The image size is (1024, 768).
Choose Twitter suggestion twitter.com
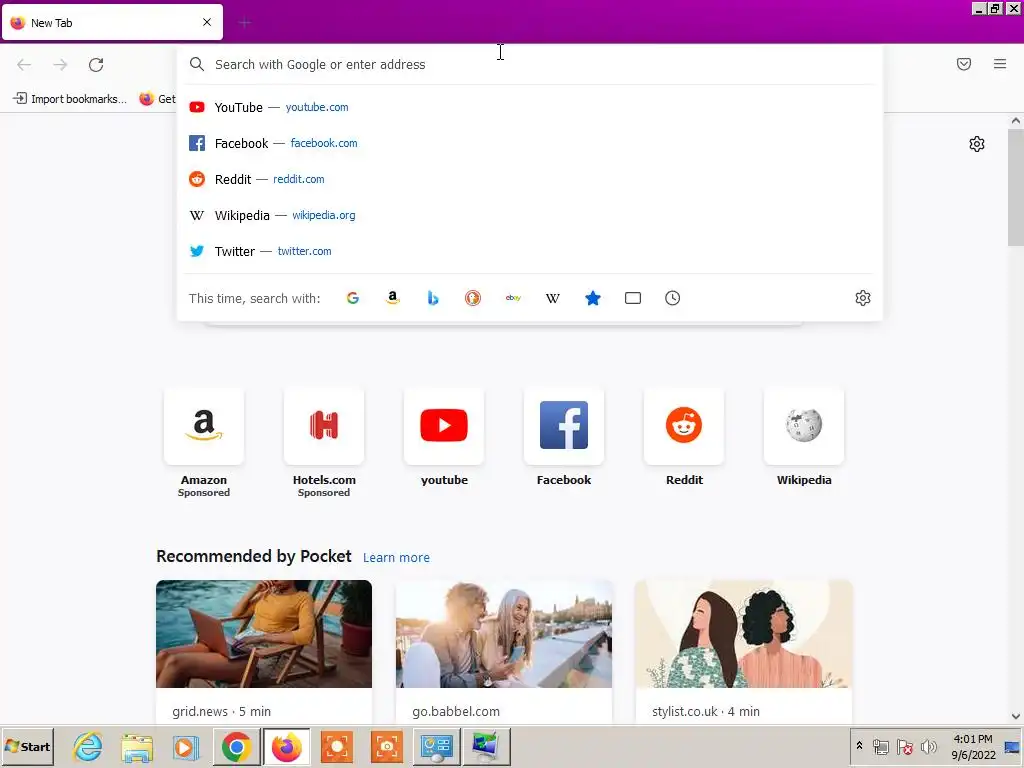coord(530,251)
